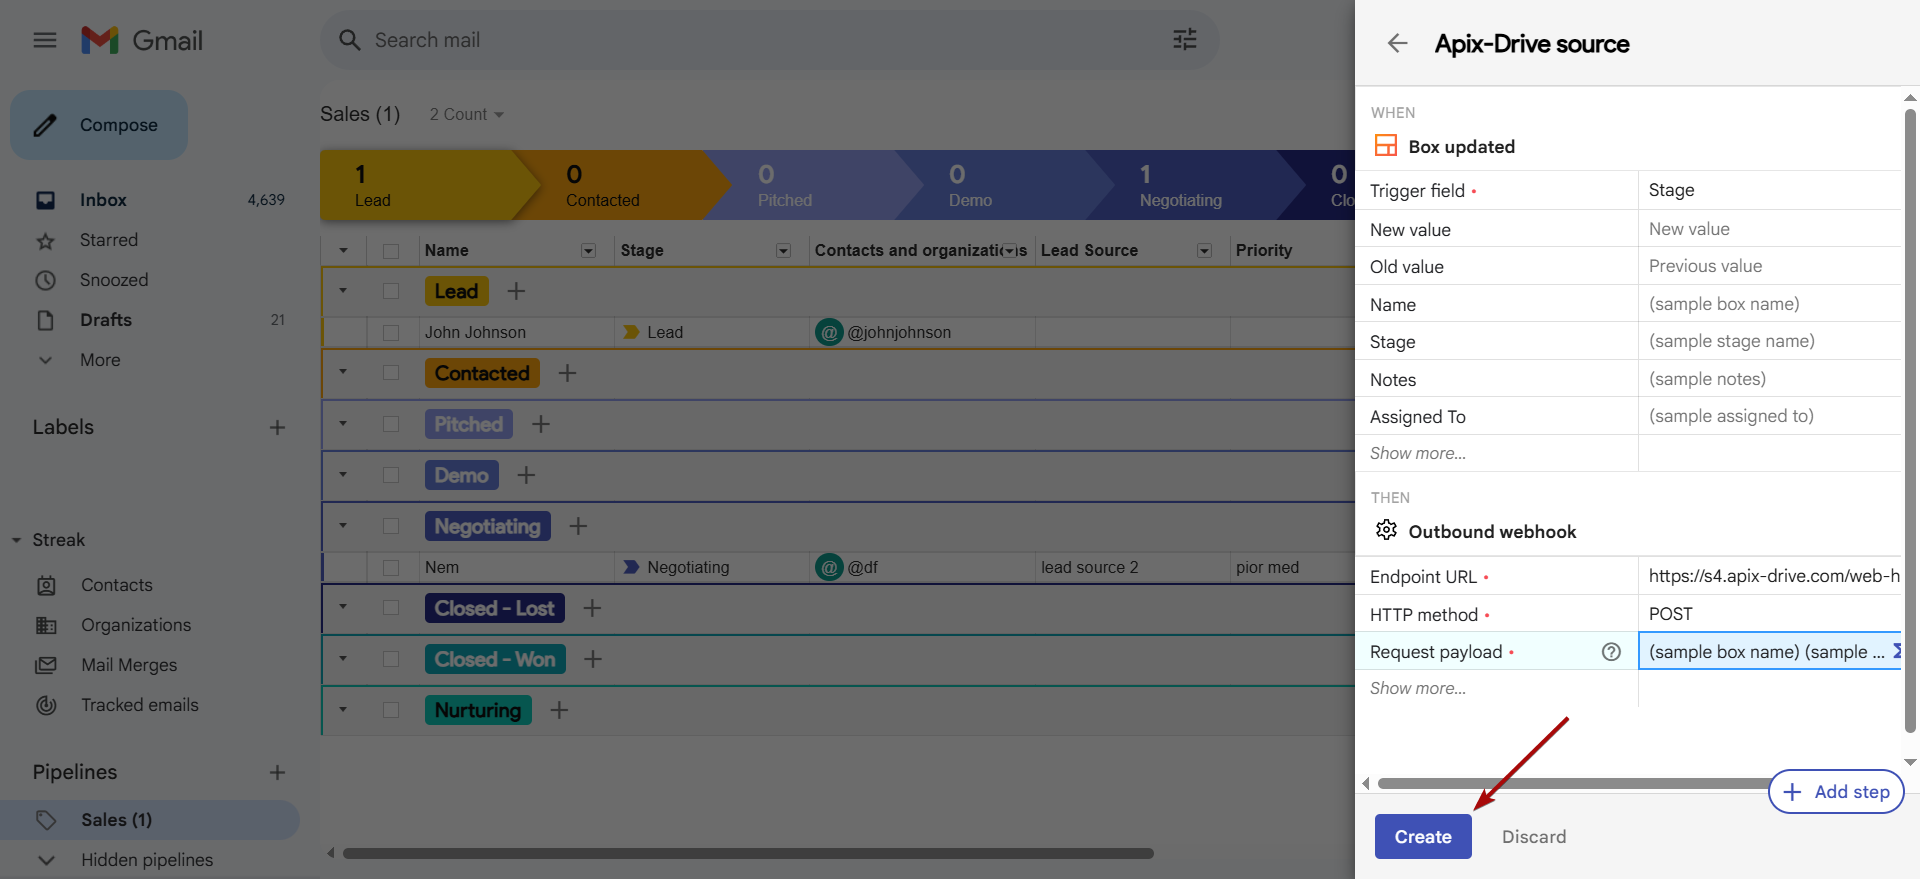Click the Outbound webhook gear icon
1920x879 pixels.
click(x=1386, y=530)
